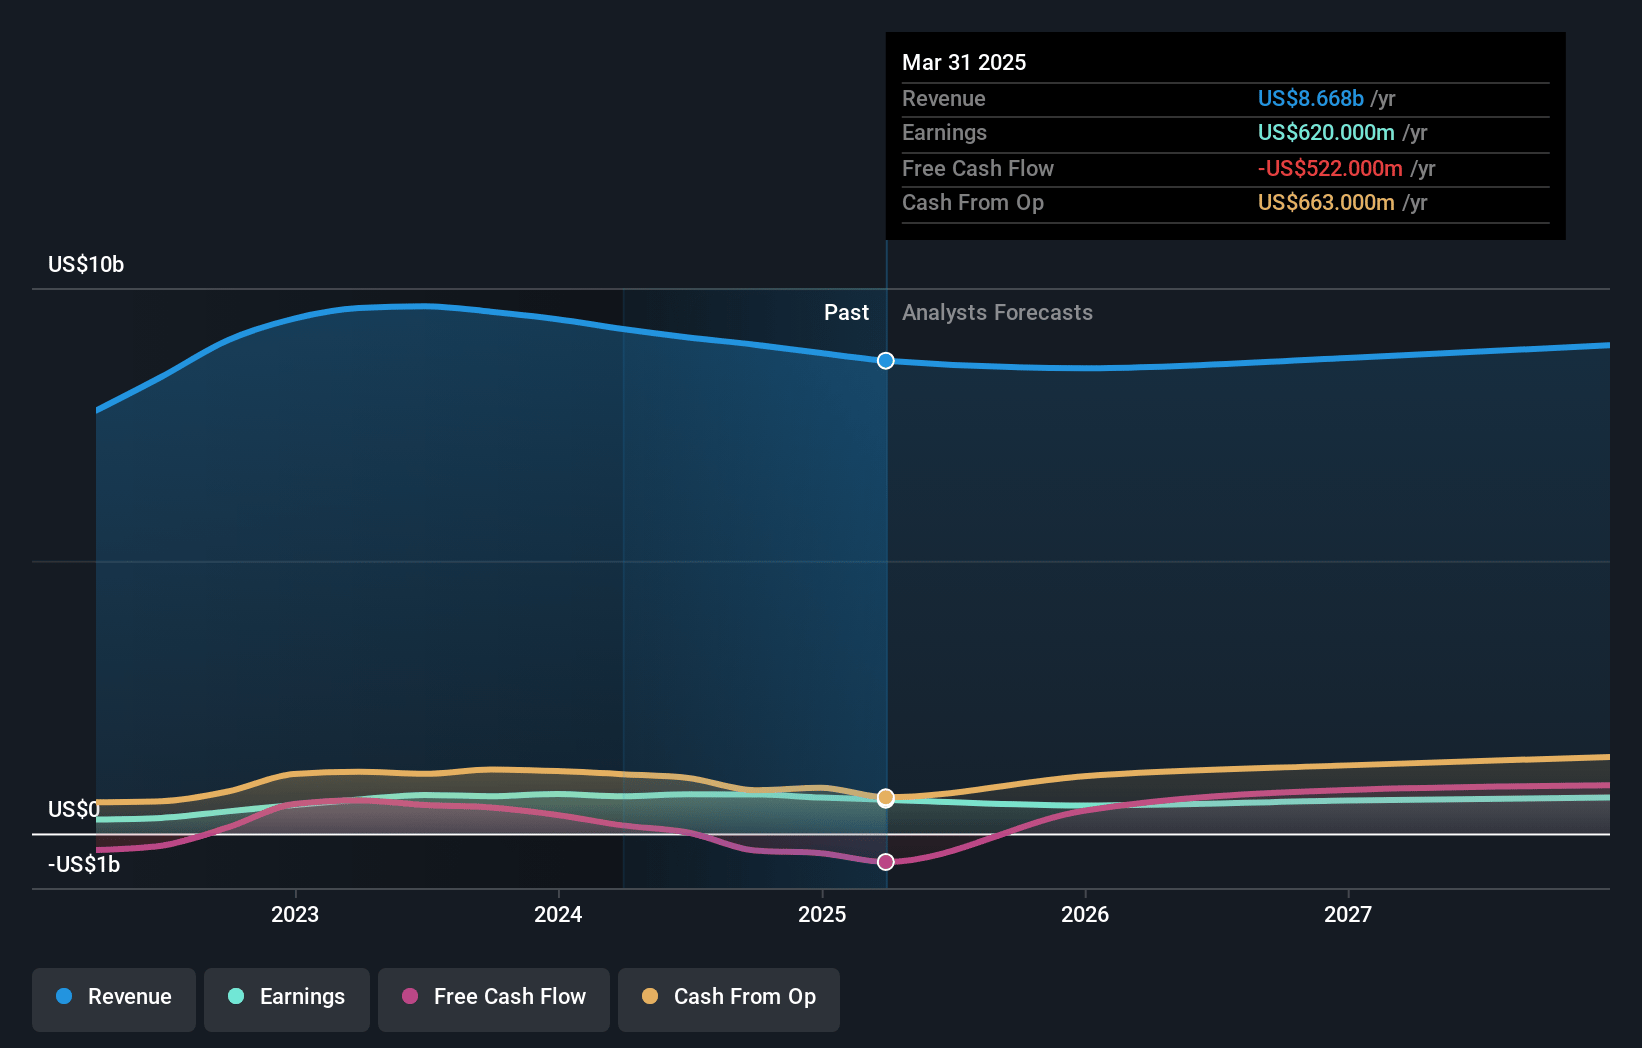Viewport: 1642px width, 1048px height.
Task: Click the Analysts Forecasts label
Action: point(997,312)
